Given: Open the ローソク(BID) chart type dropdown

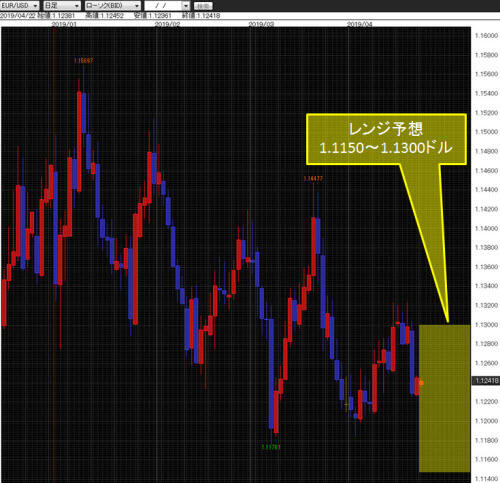Looking at the screenshot, I should click(x=112, y=5).
